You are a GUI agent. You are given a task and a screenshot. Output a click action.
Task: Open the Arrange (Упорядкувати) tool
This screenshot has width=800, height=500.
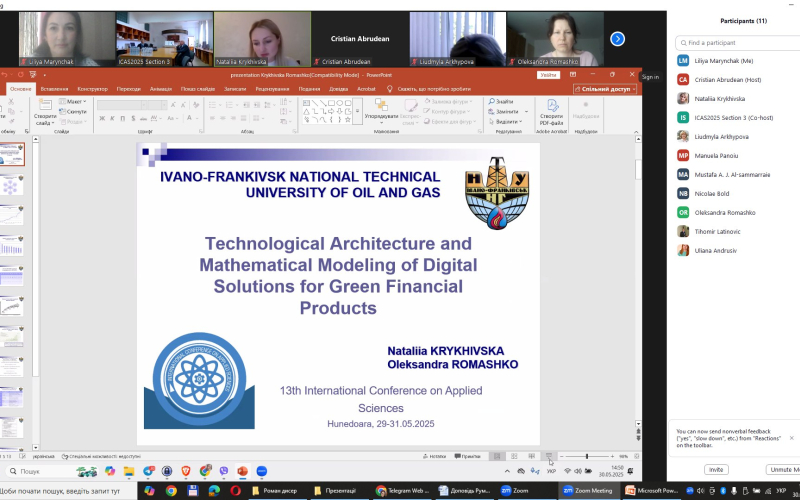[x=381, y=112]
